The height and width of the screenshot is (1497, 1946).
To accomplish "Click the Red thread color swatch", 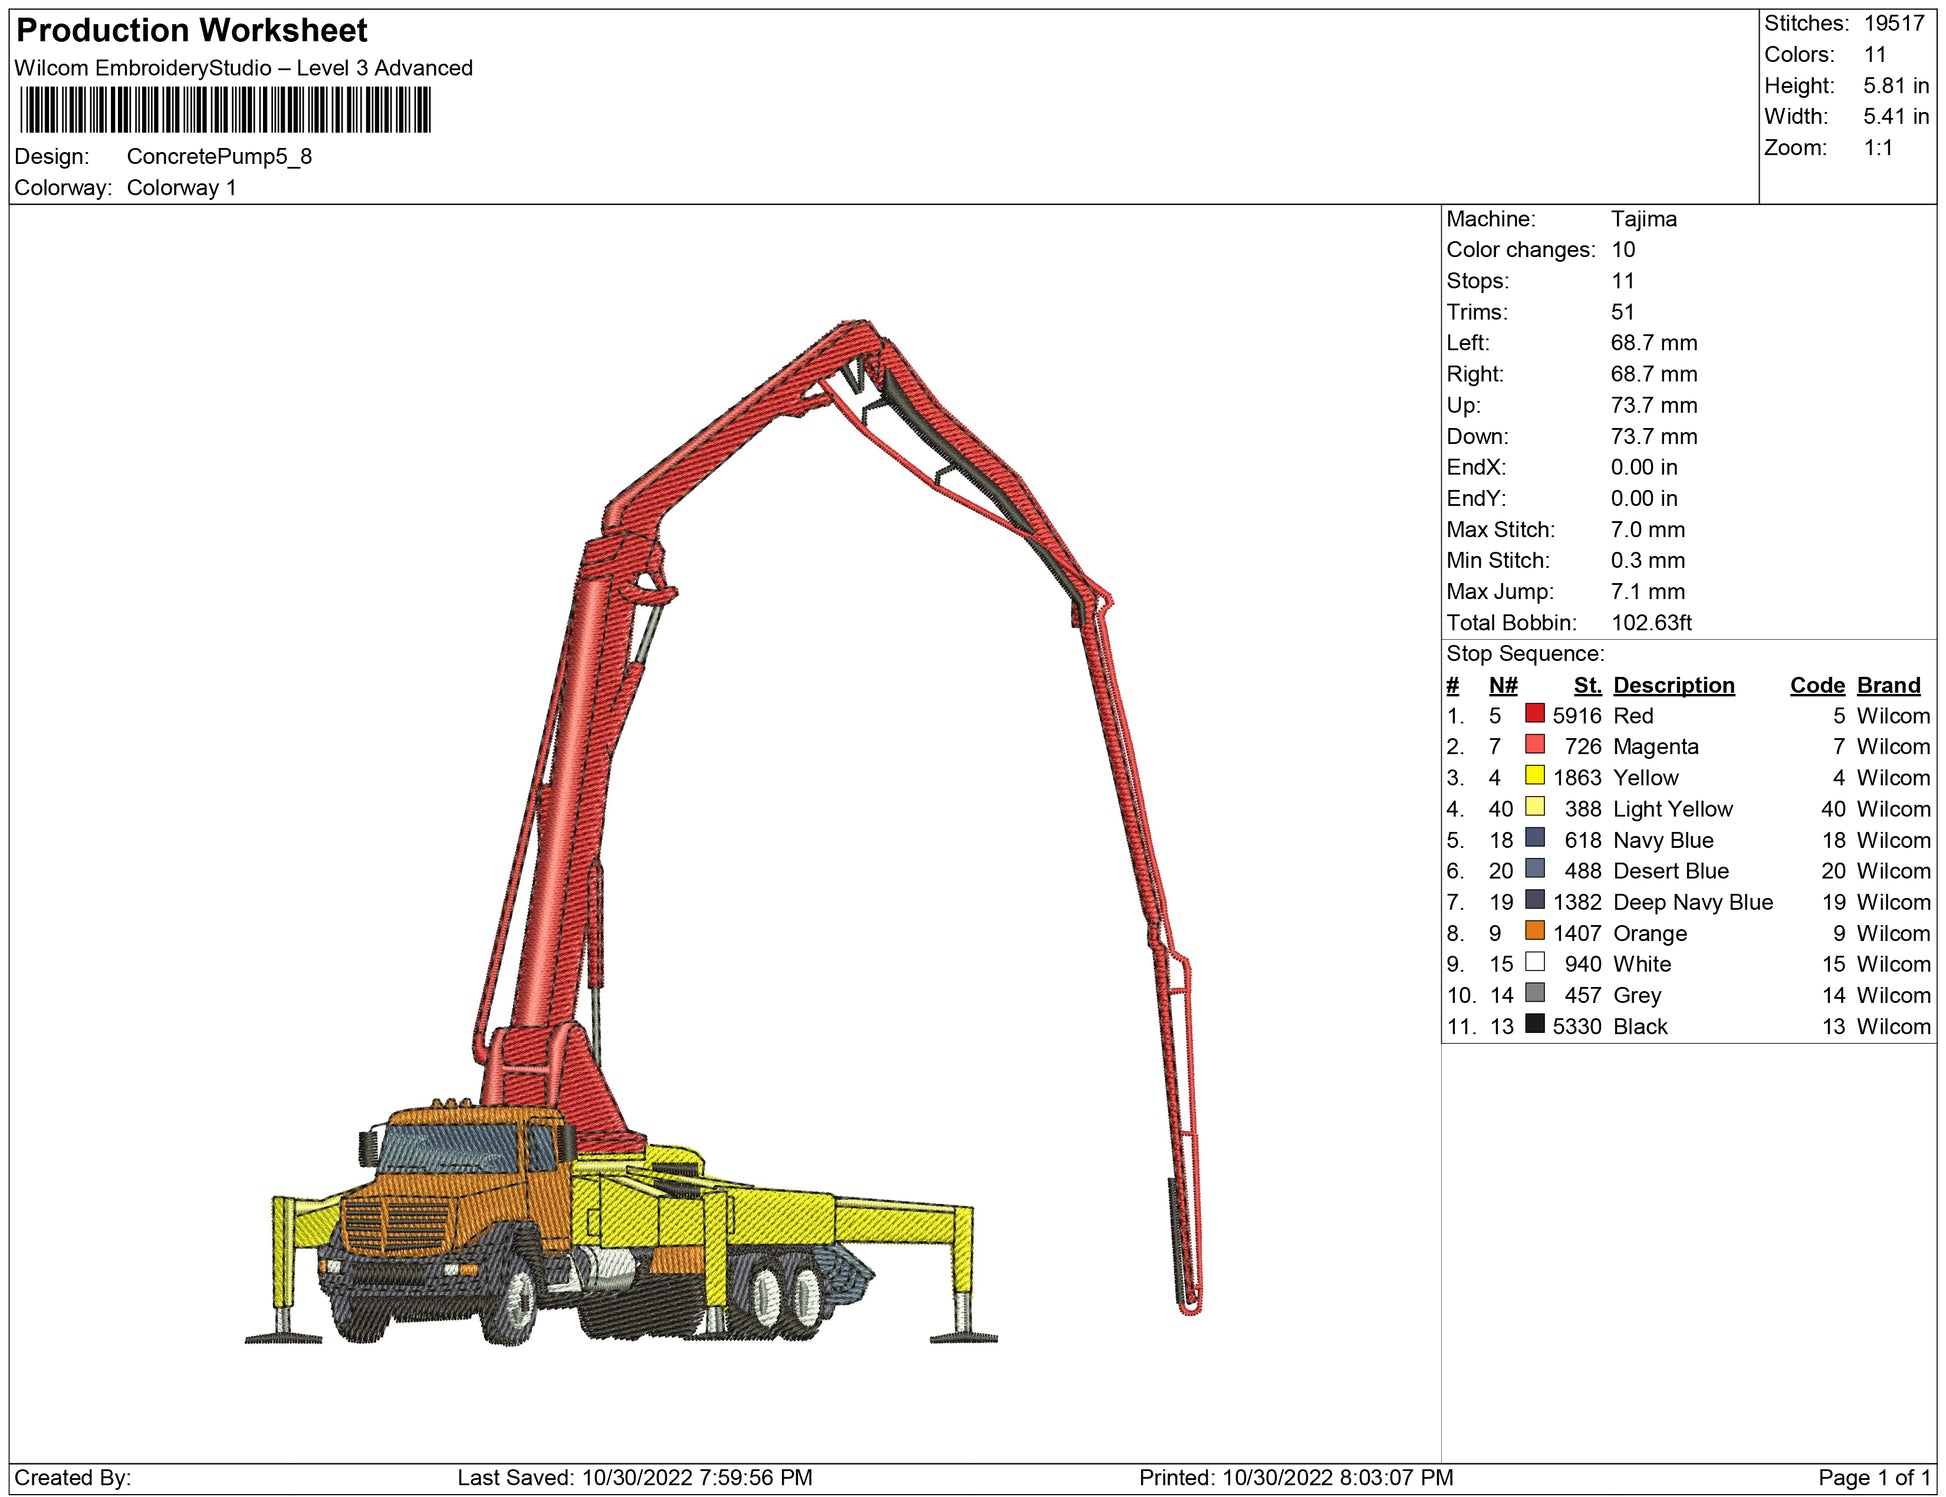I will (1534, 713).
